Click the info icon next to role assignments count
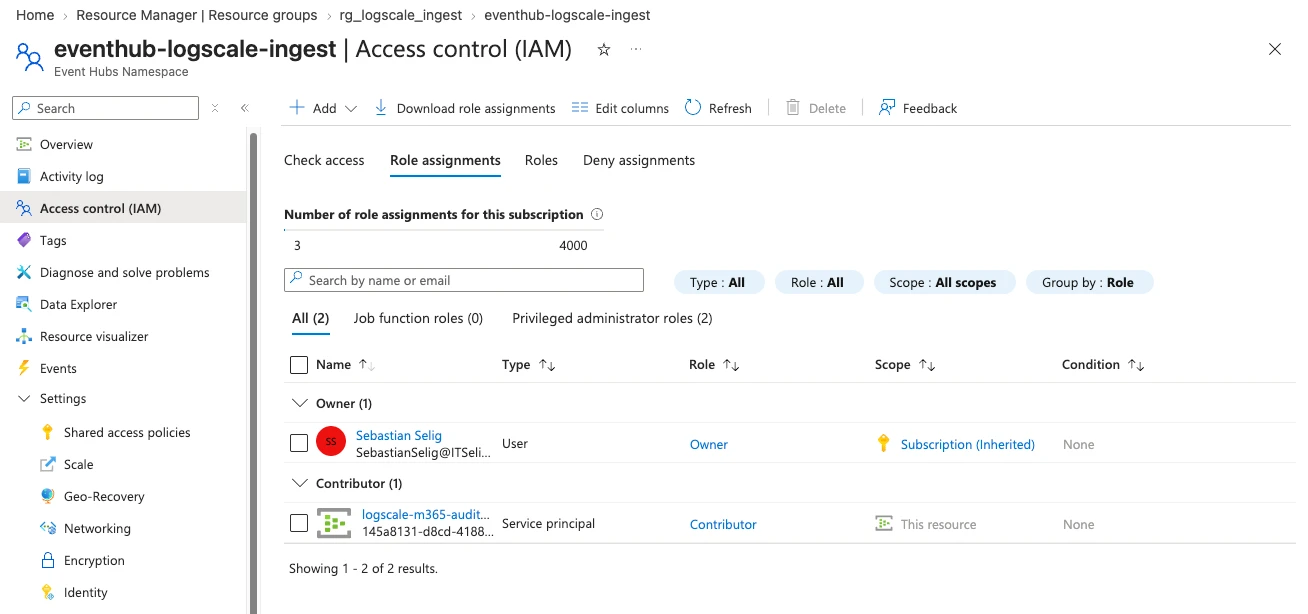 pos(597,214)
